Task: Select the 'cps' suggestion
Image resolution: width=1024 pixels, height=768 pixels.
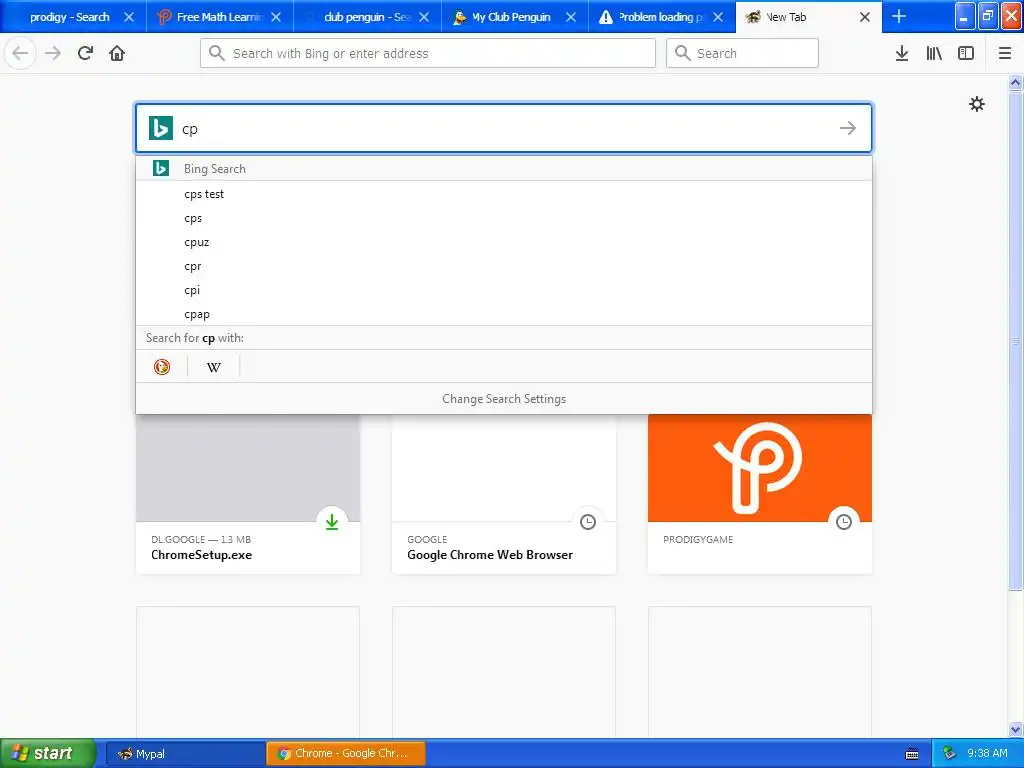Action: point(504,218)
